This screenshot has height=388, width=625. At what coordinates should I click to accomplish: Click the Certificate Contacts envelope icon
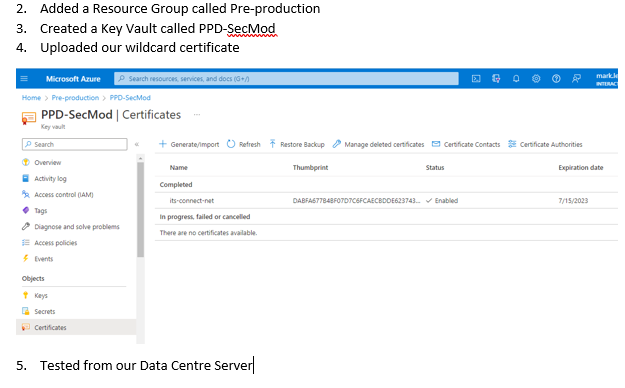point(436,144)
